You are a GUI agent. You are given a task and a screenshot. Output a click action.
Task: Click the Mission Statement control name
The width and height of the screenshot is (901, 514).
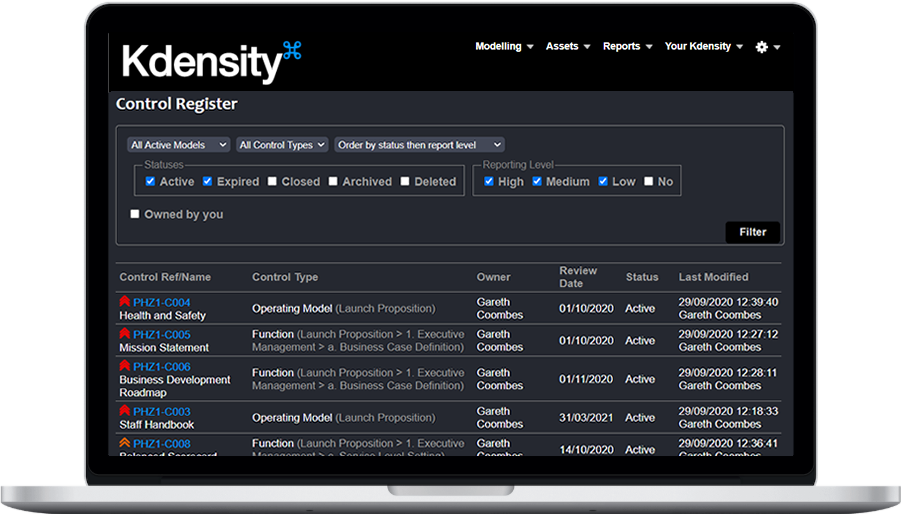(x=164, y=347)
